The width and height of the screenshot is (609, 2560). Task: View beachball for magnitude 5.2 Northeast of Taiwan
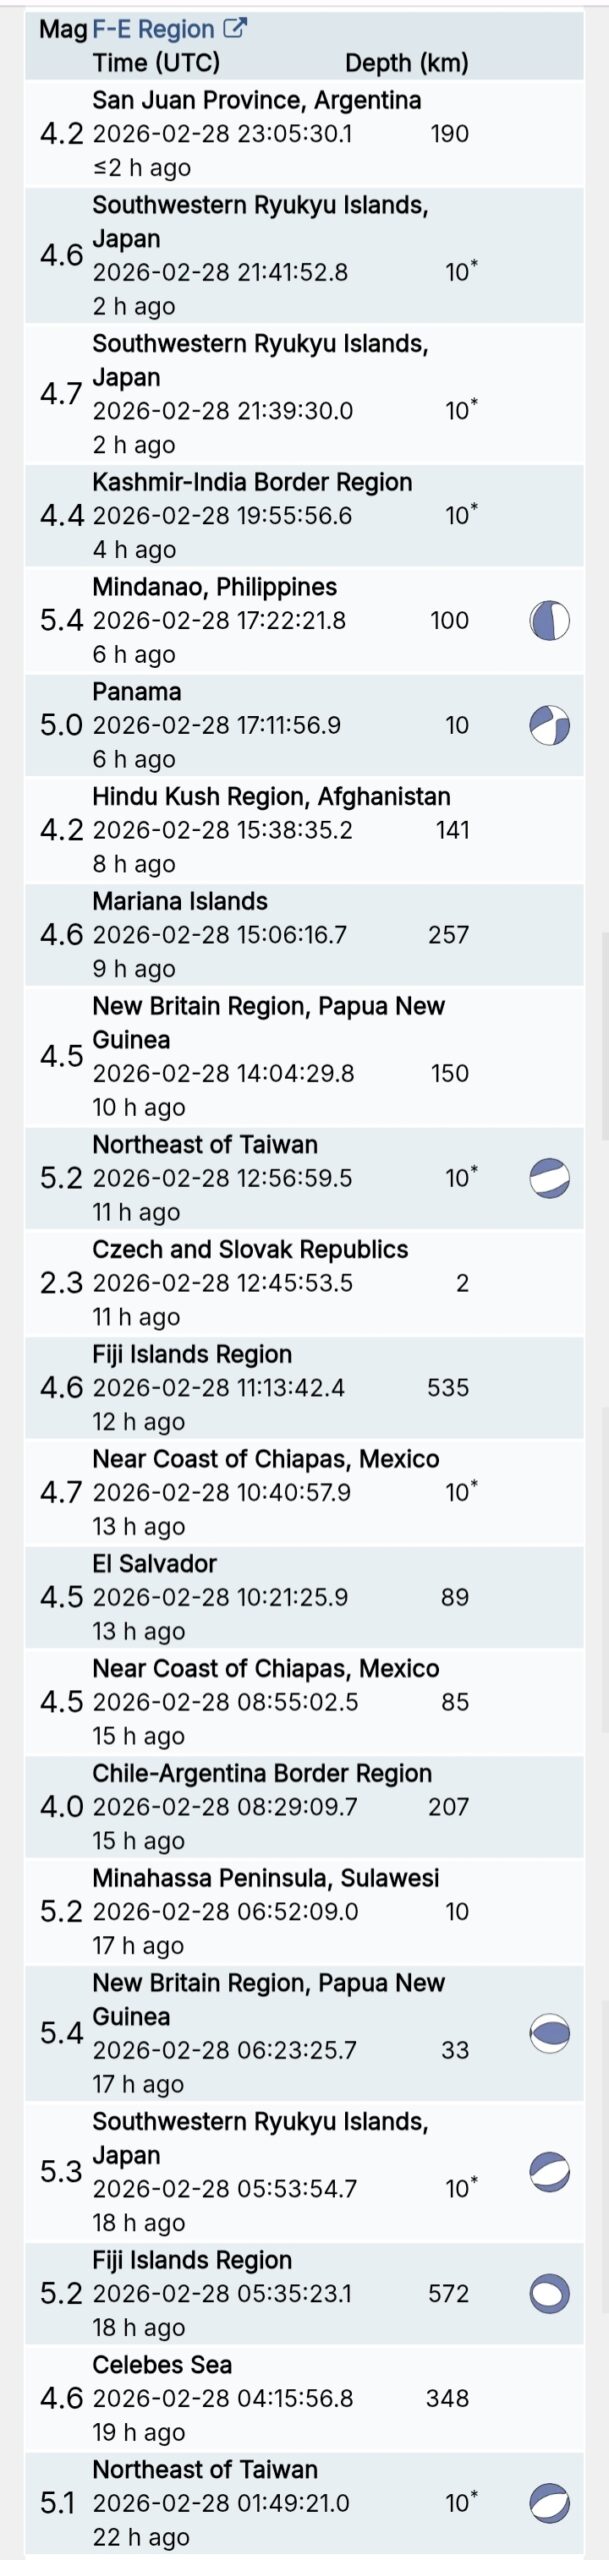point(549,1178)
